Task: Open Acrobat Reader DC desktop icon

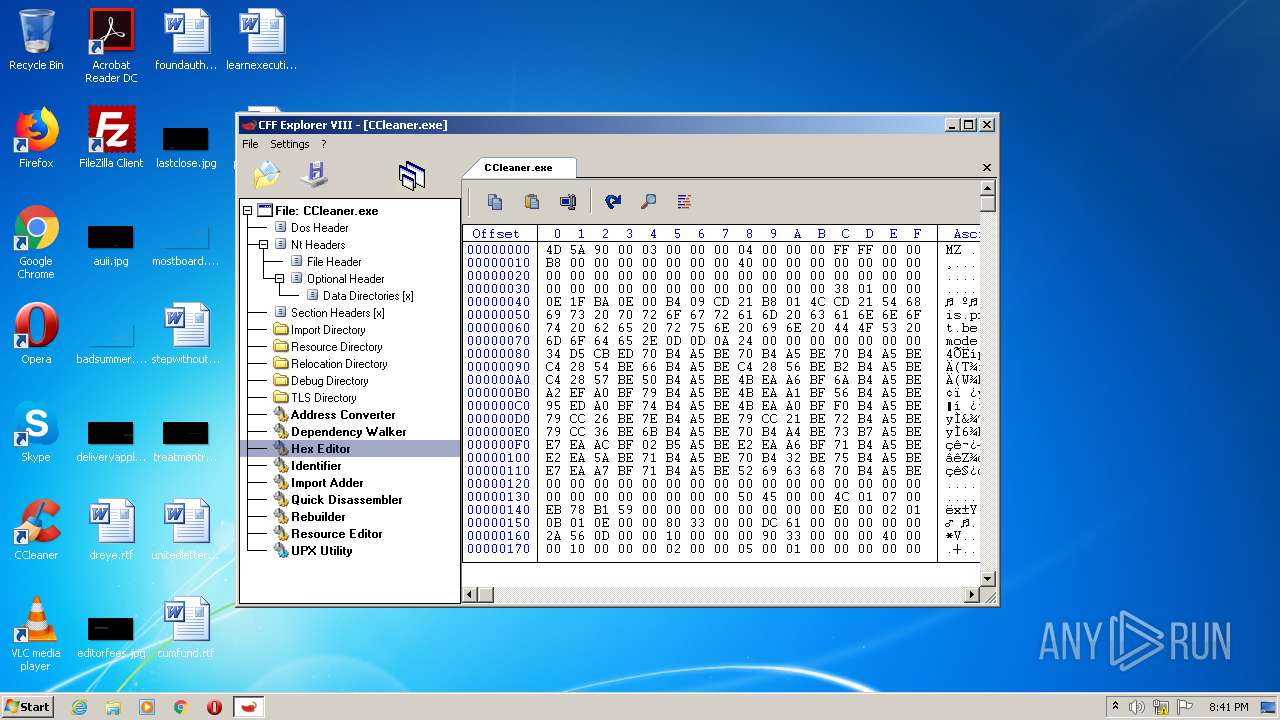Action: [x=111, y=46]
